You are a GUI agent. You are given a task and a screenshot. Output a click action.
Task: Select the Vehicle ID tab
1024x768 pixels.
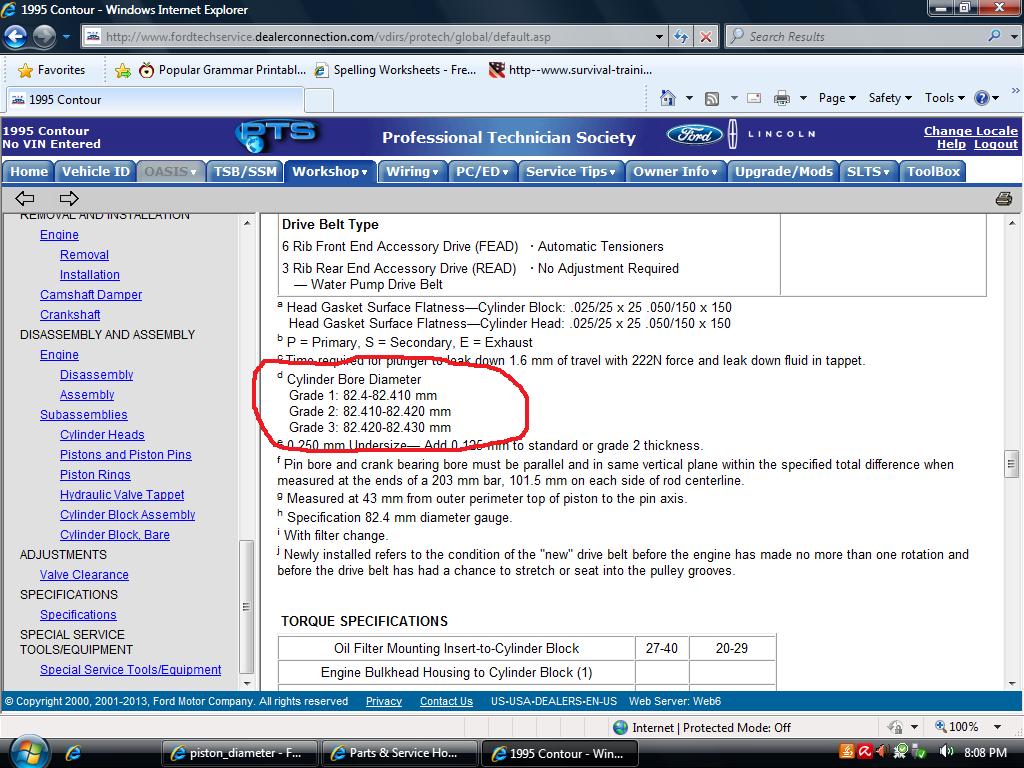pos(95,171)
